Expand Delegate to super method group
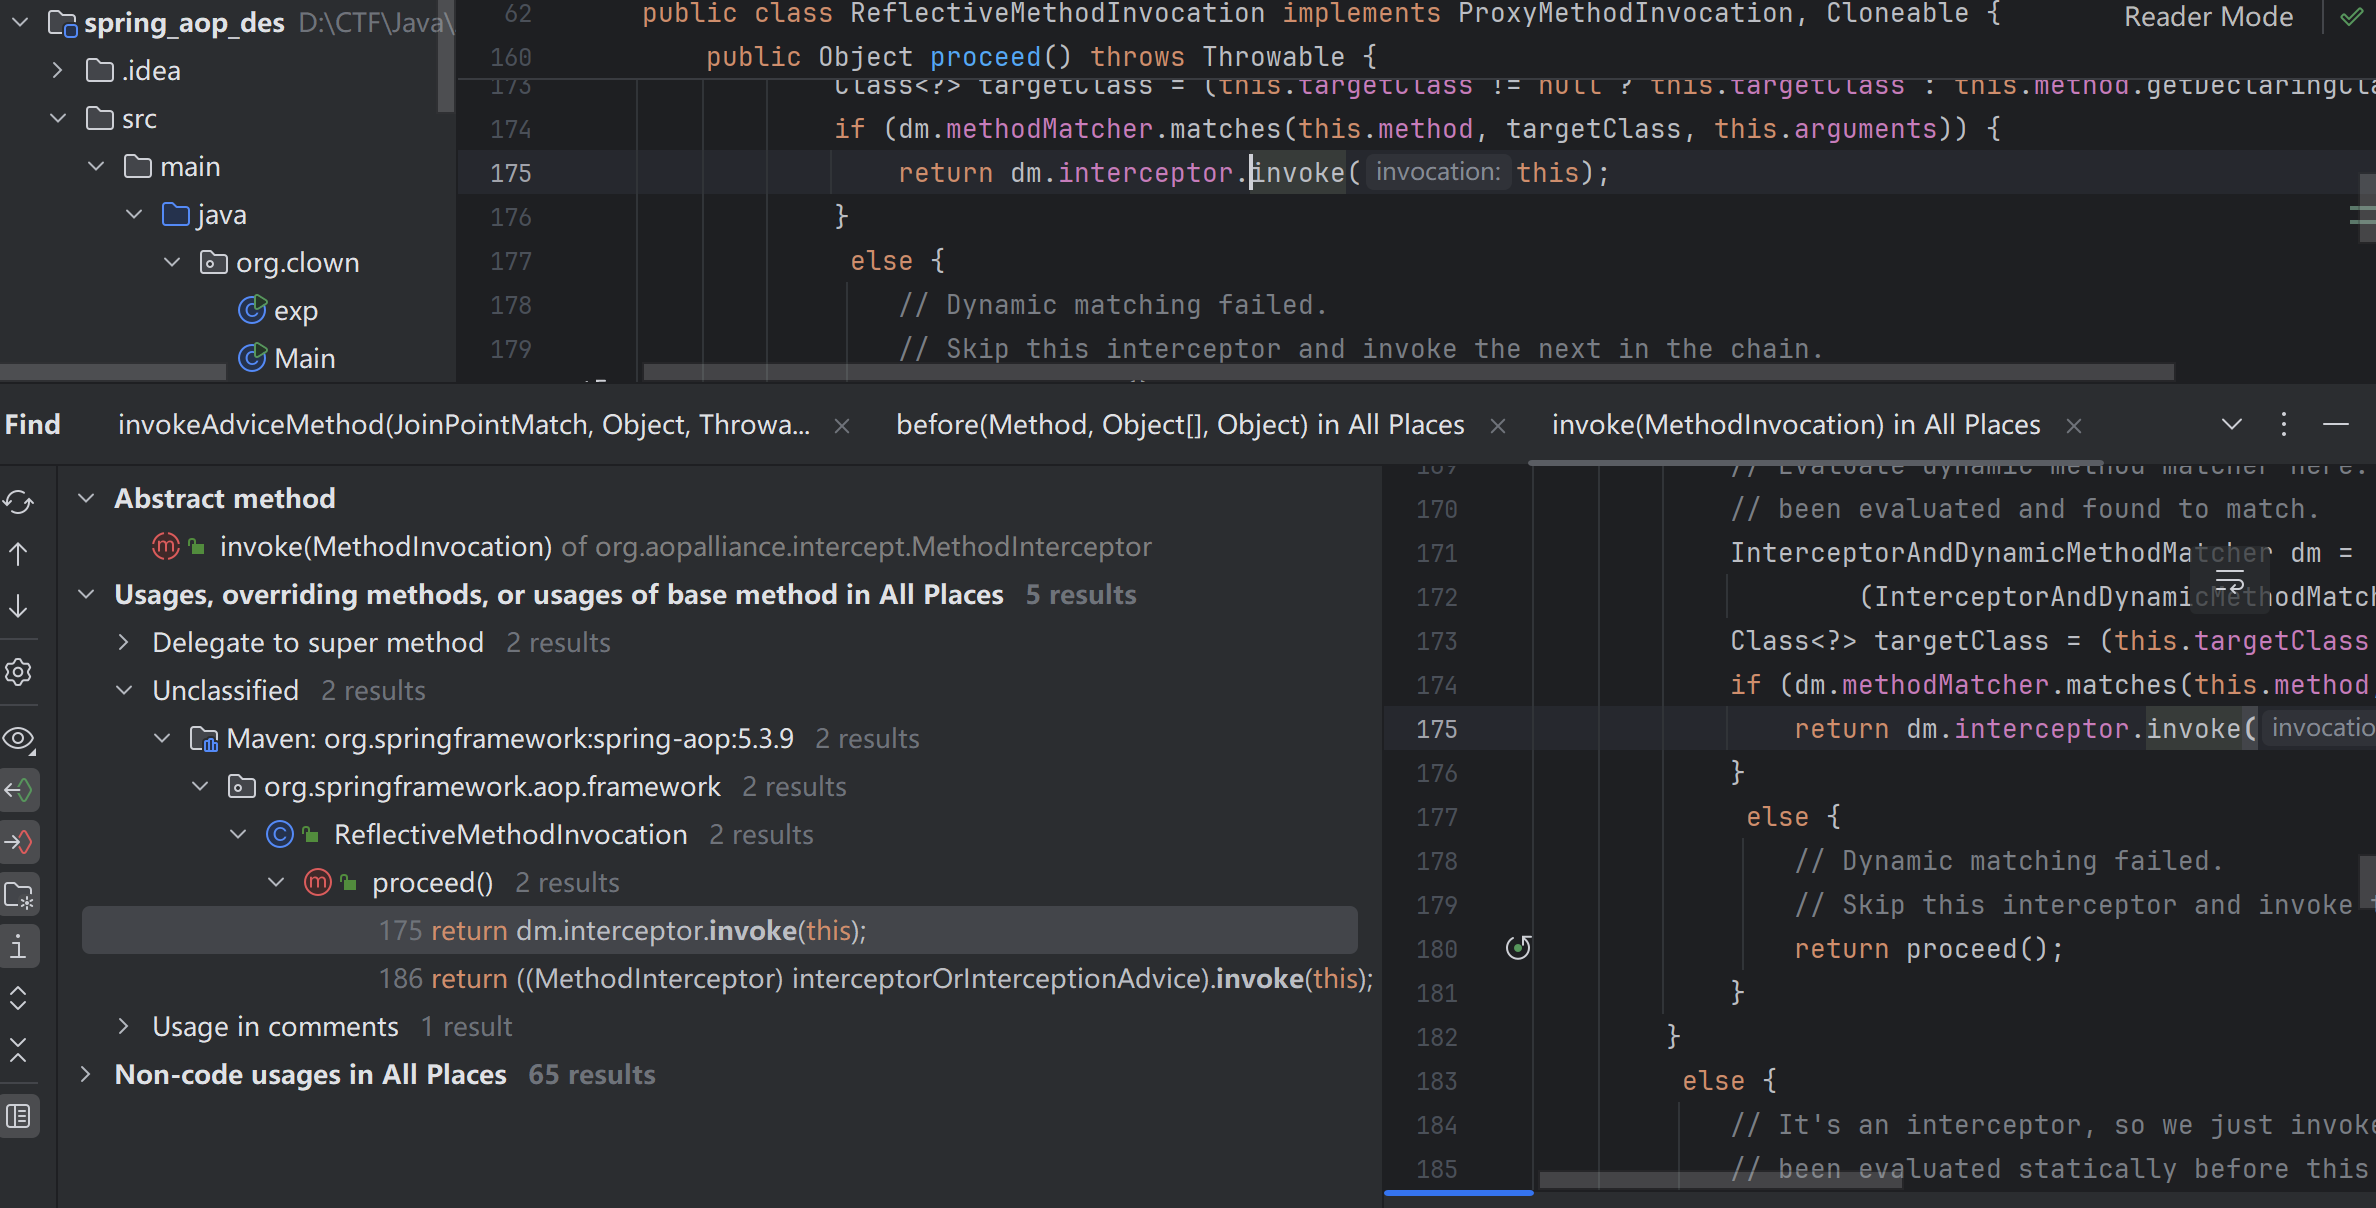The image size is (2376, 1208). [124, 642]
